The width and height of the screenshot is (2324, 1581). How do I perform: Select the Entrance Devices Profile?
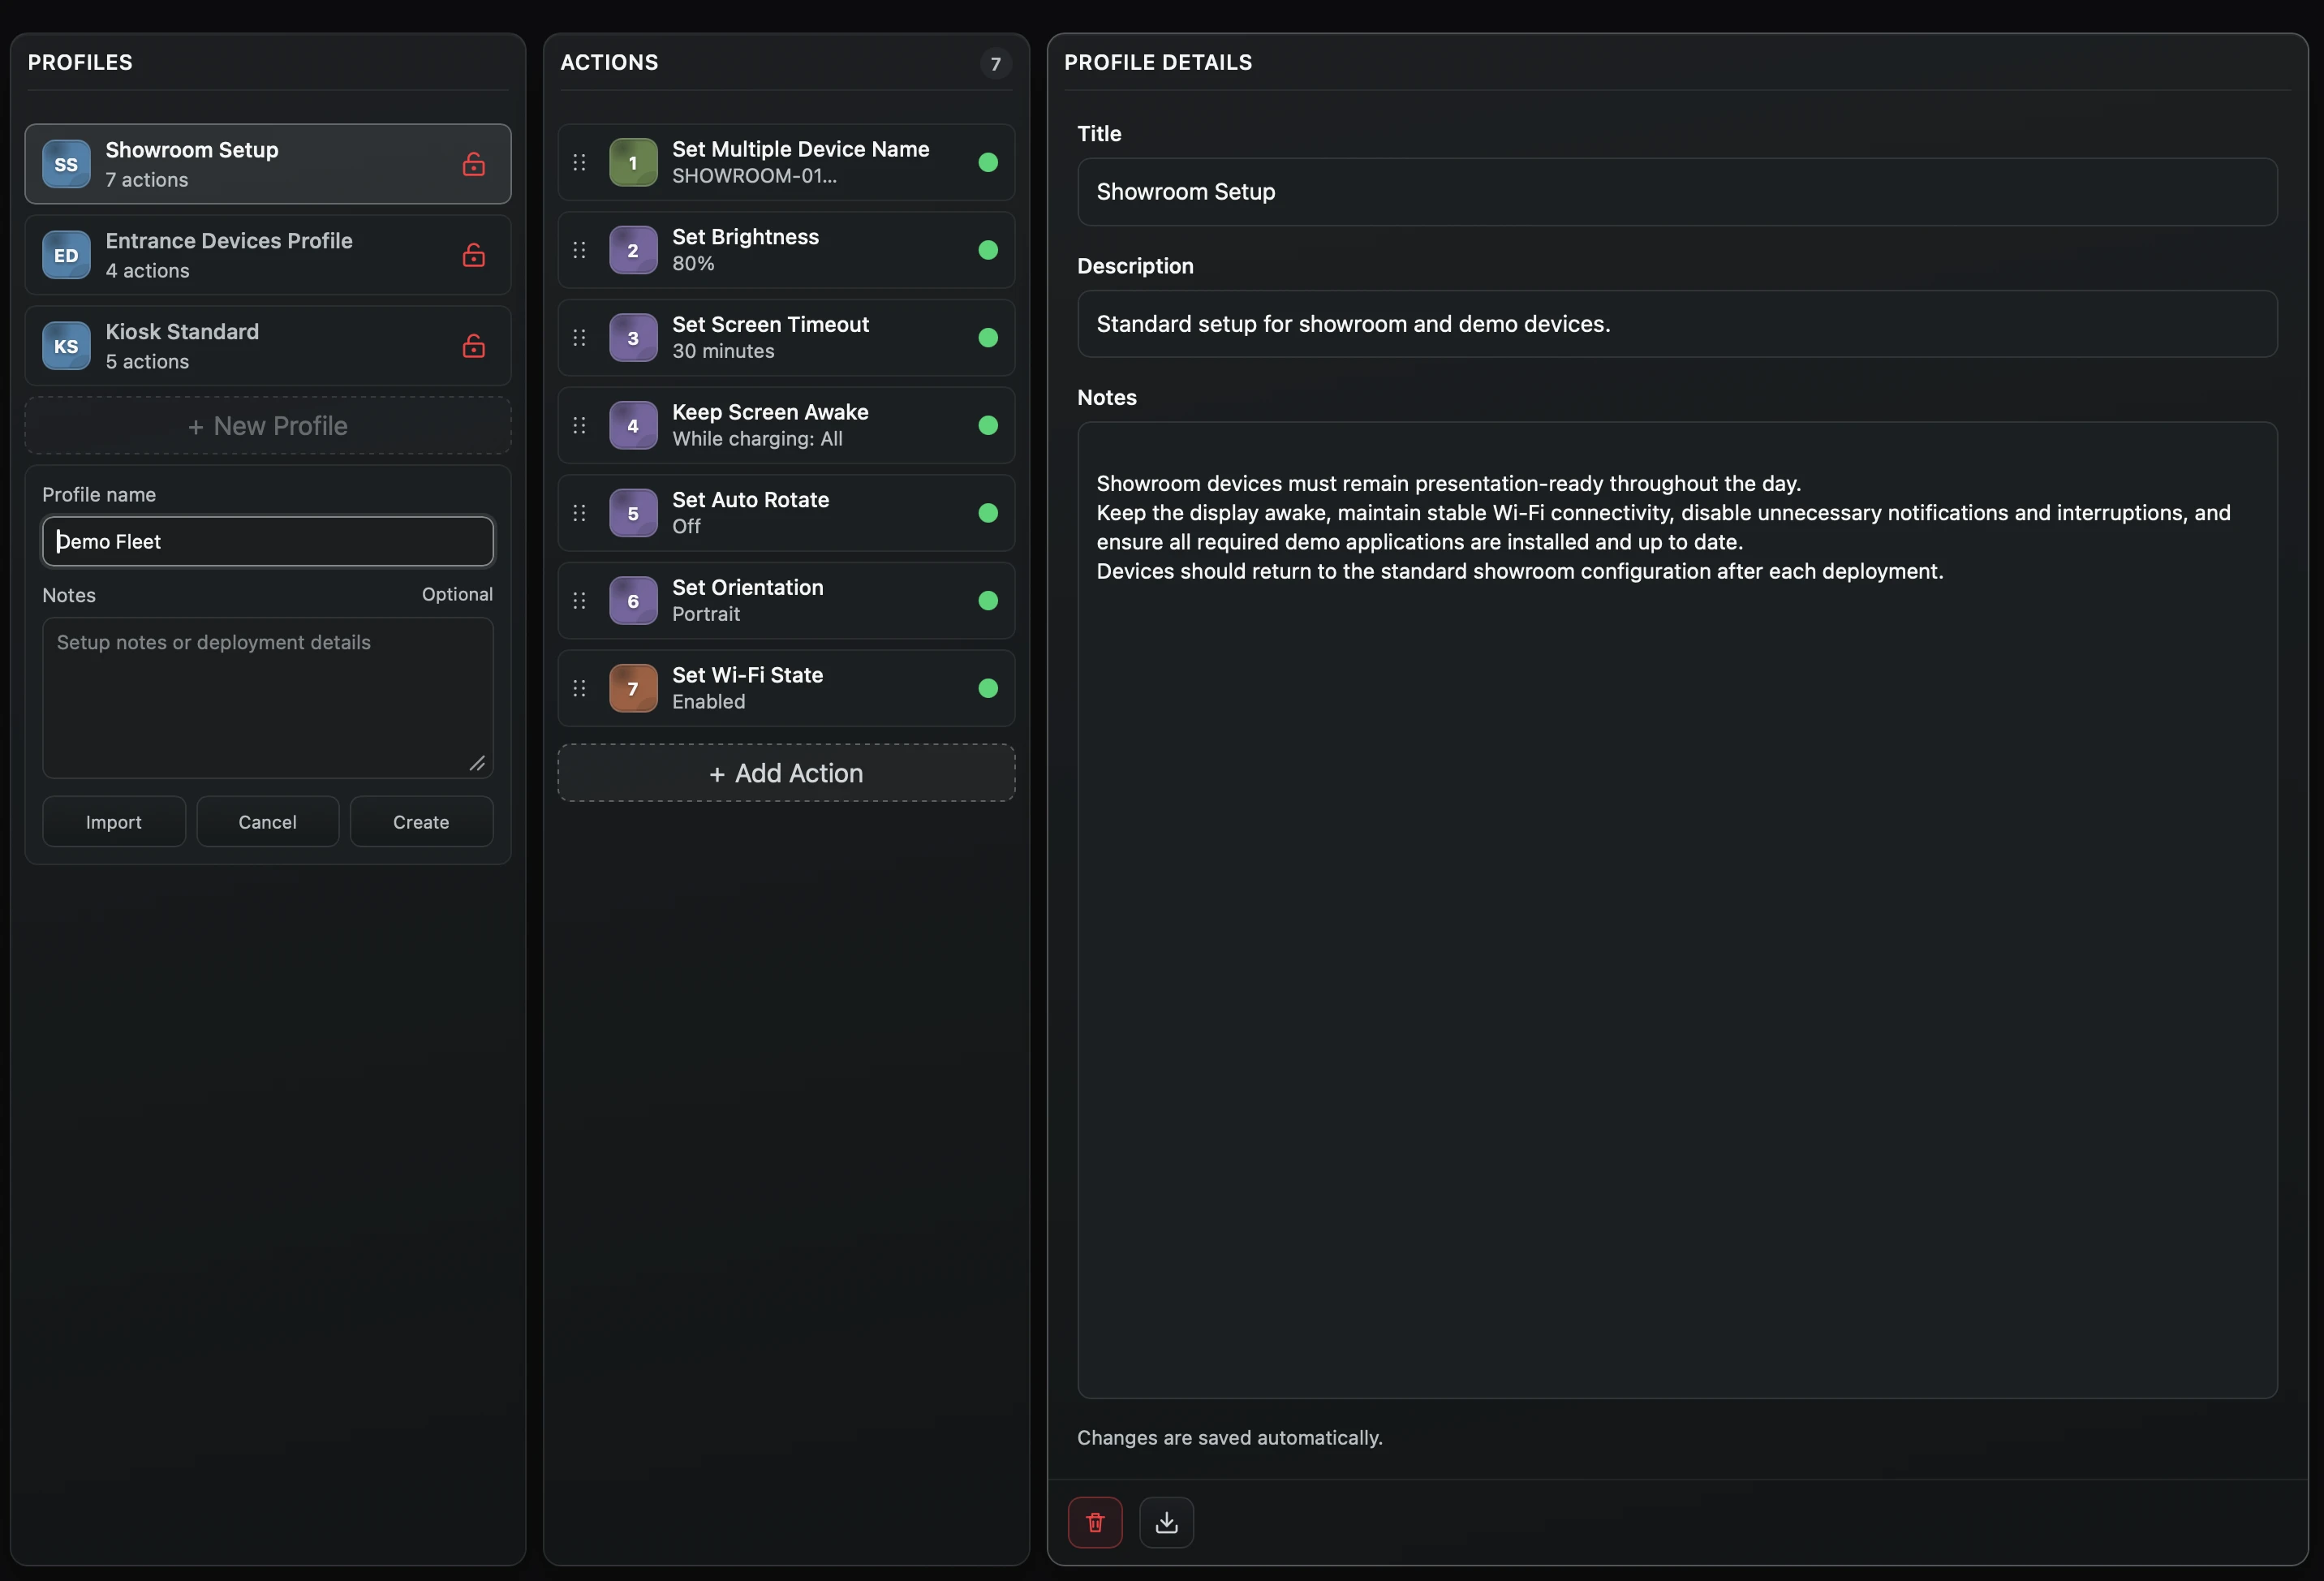[268, 255]
